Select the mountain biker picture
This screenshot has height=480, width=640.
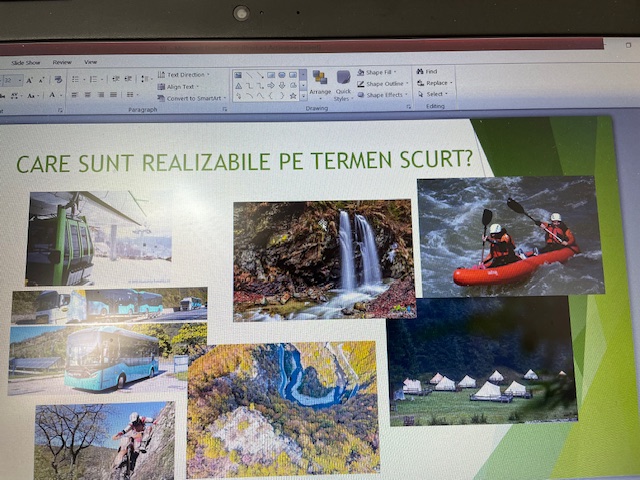pyautogui.click(x=104, y=441)
